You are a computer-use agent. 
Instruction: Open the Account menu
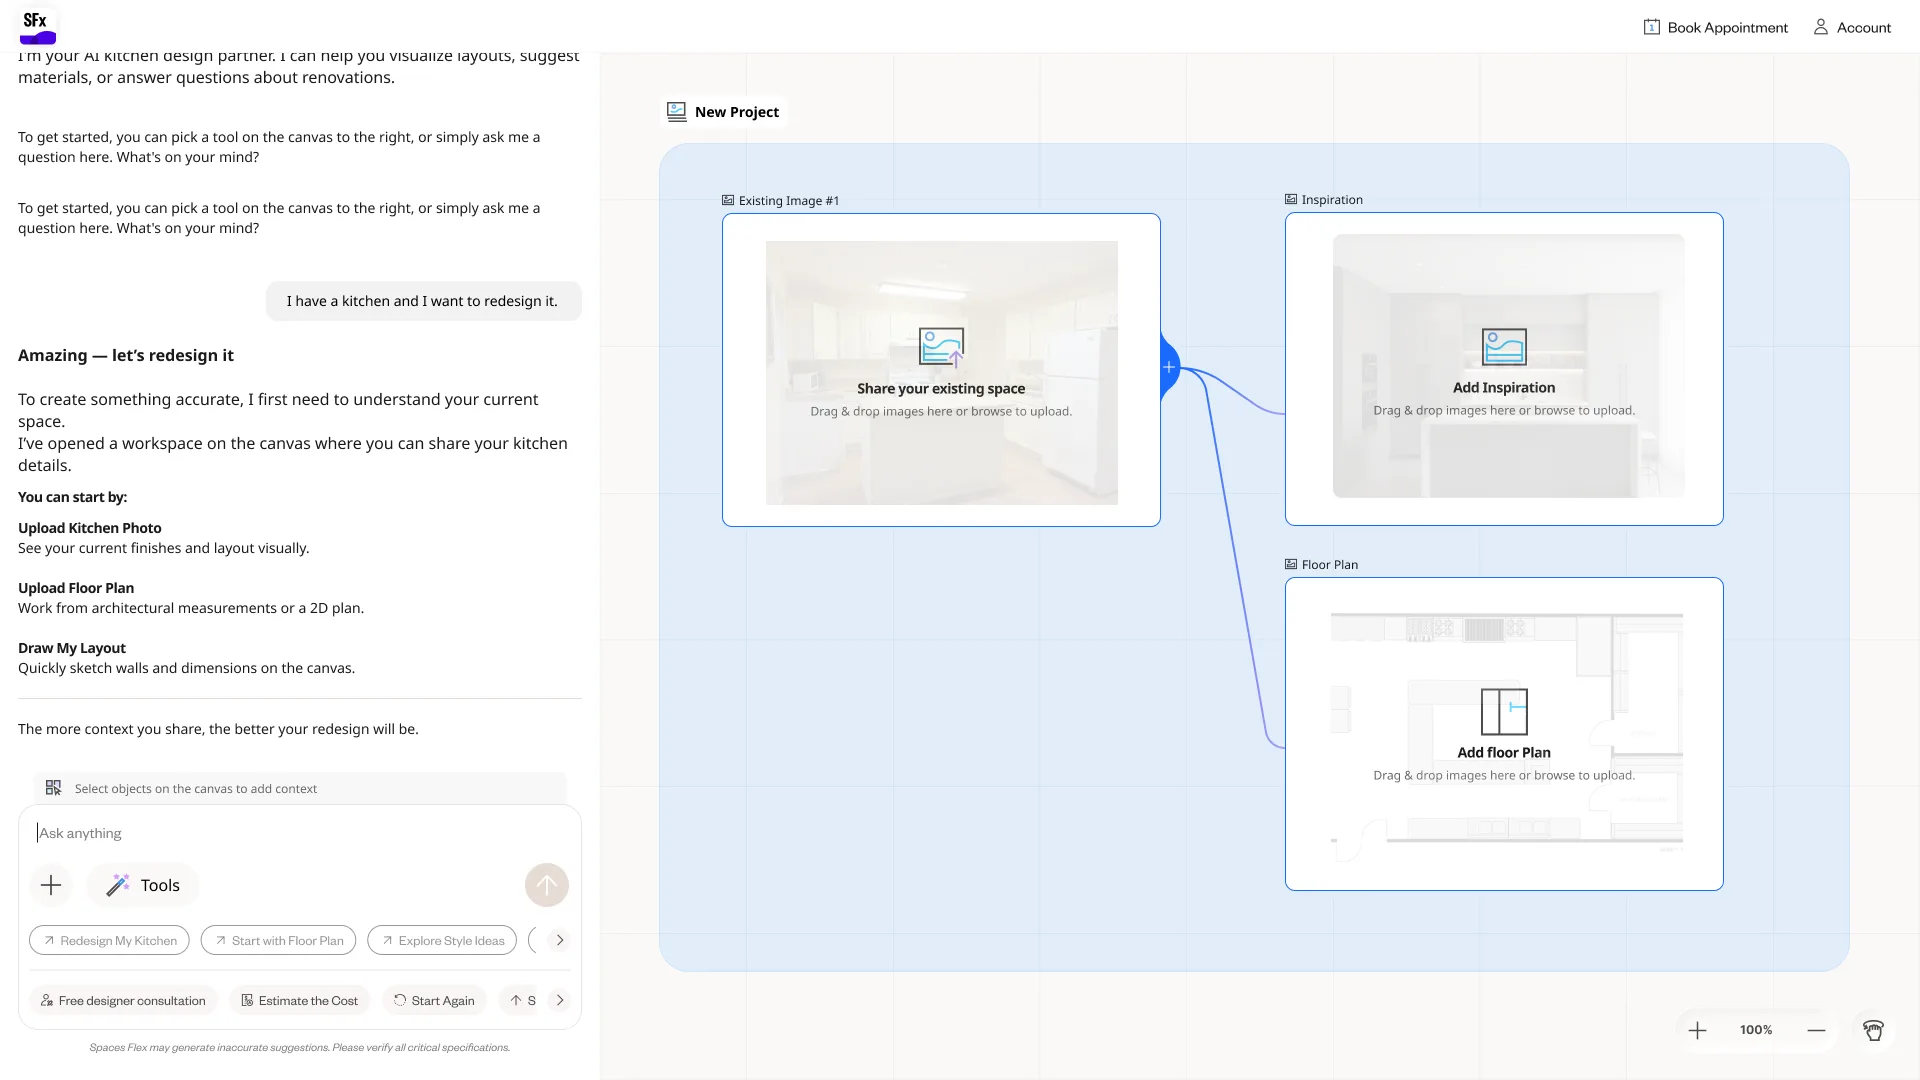pos(1852,27)
